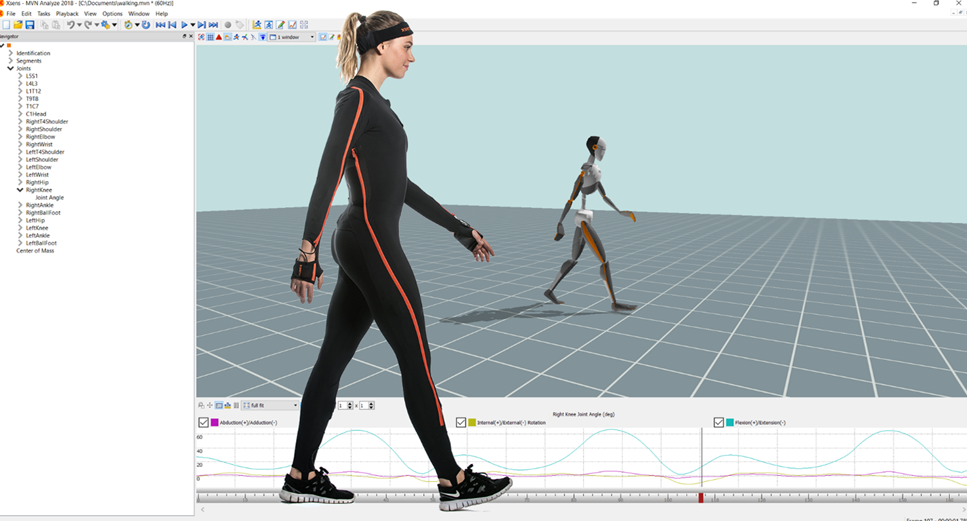
Task: Click the grey record button
Action: coord(228,25)
